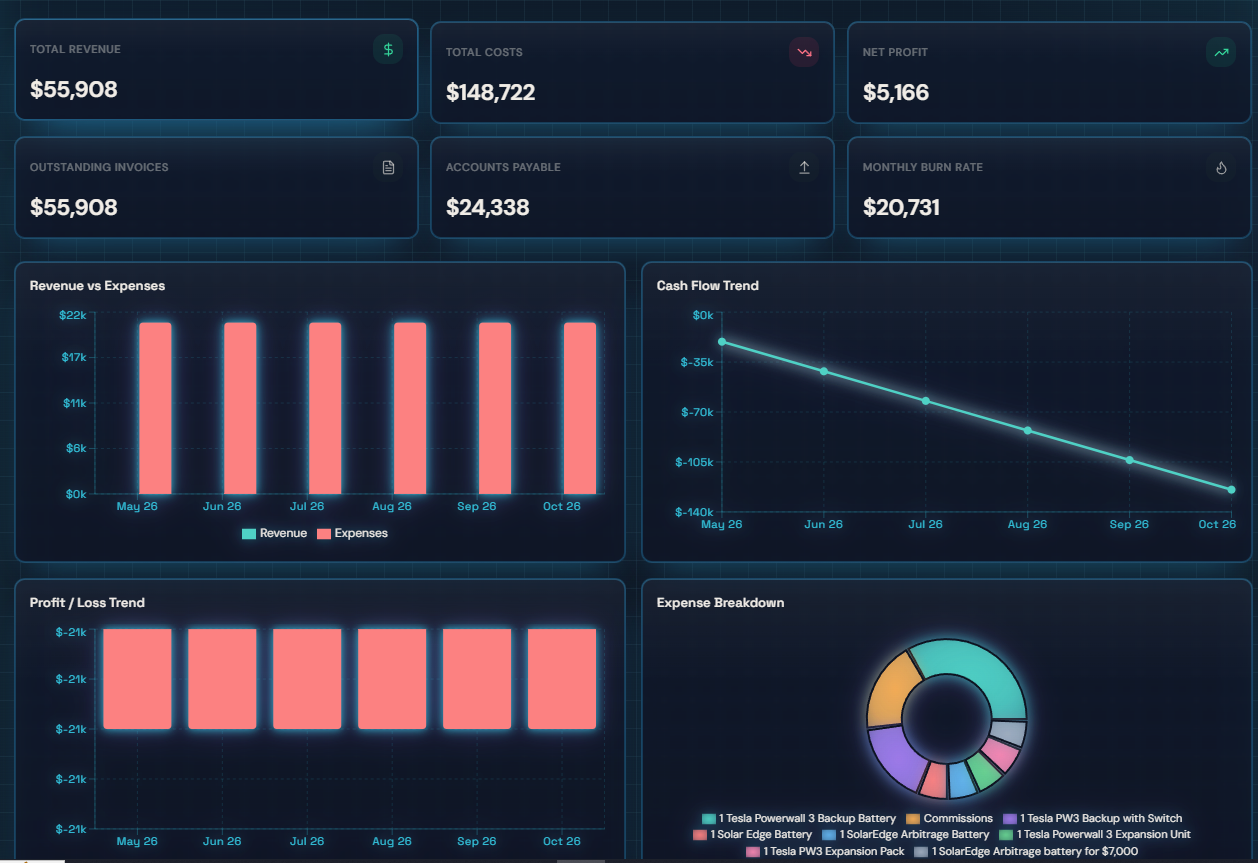1258x863 pixels.
Task: Click the $22k axis label on Revenue chart
Action: click(x=73, y=315)
